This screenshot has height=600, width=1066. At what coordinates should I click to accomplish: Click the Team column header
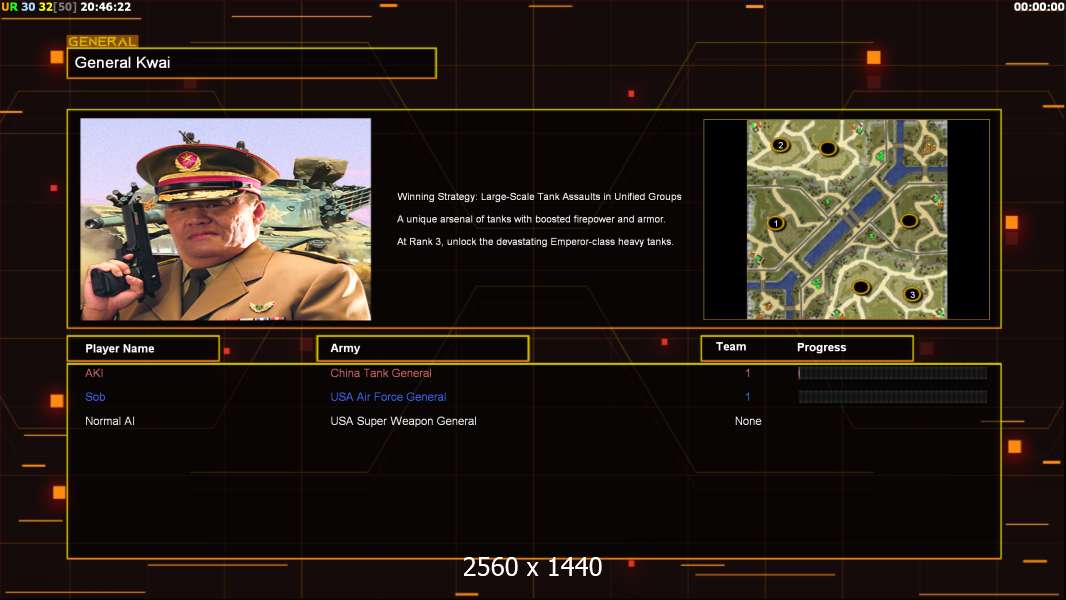coord(731,347)
